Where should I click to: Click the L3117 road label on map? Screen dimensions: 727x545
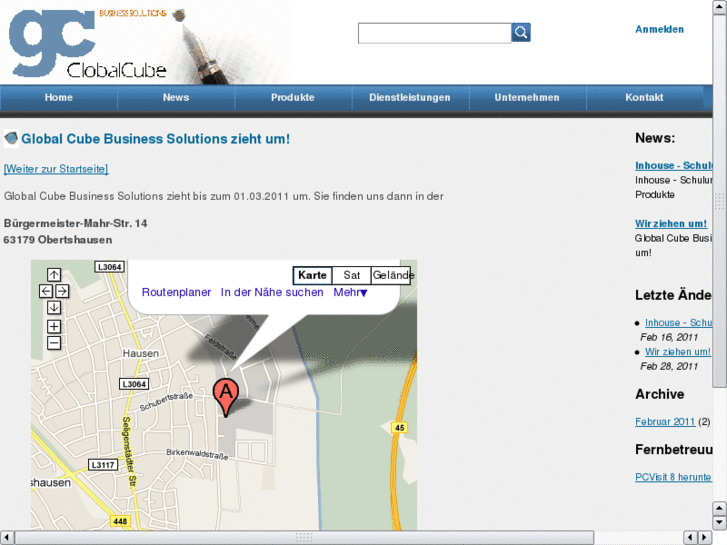pyautogui.click(x=103, y=465)
